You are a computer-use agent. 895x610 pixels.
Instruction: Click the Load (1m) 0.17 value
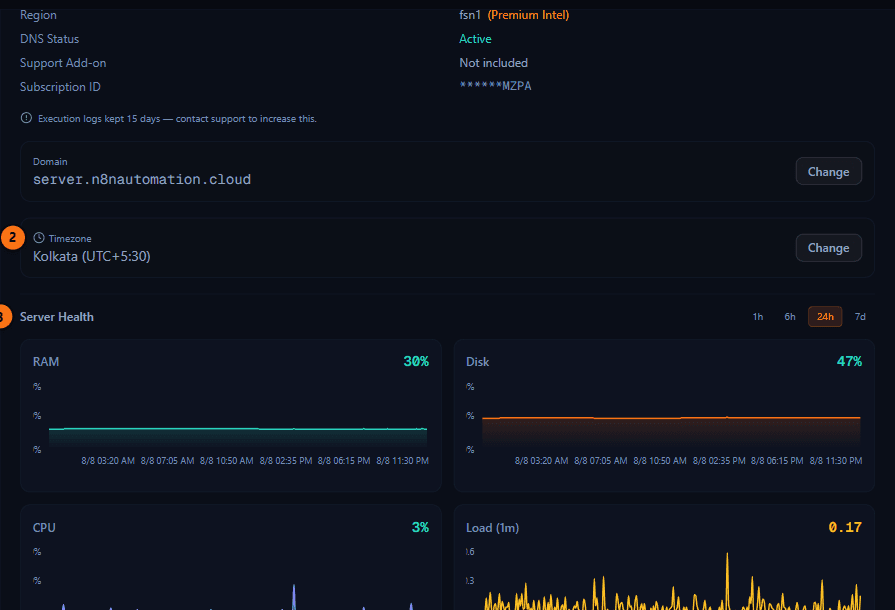[845, 527]
